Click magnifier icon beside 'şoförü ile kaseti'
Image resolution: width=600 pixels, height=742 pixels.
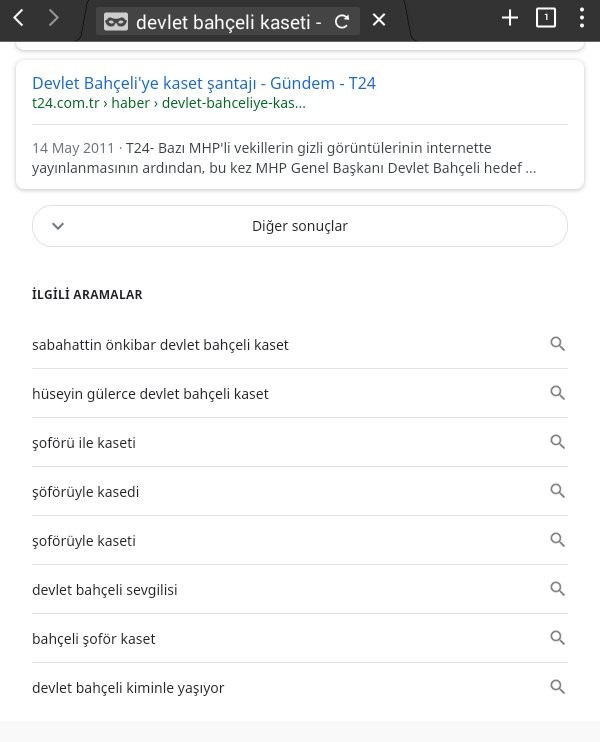tap(557, 442)
